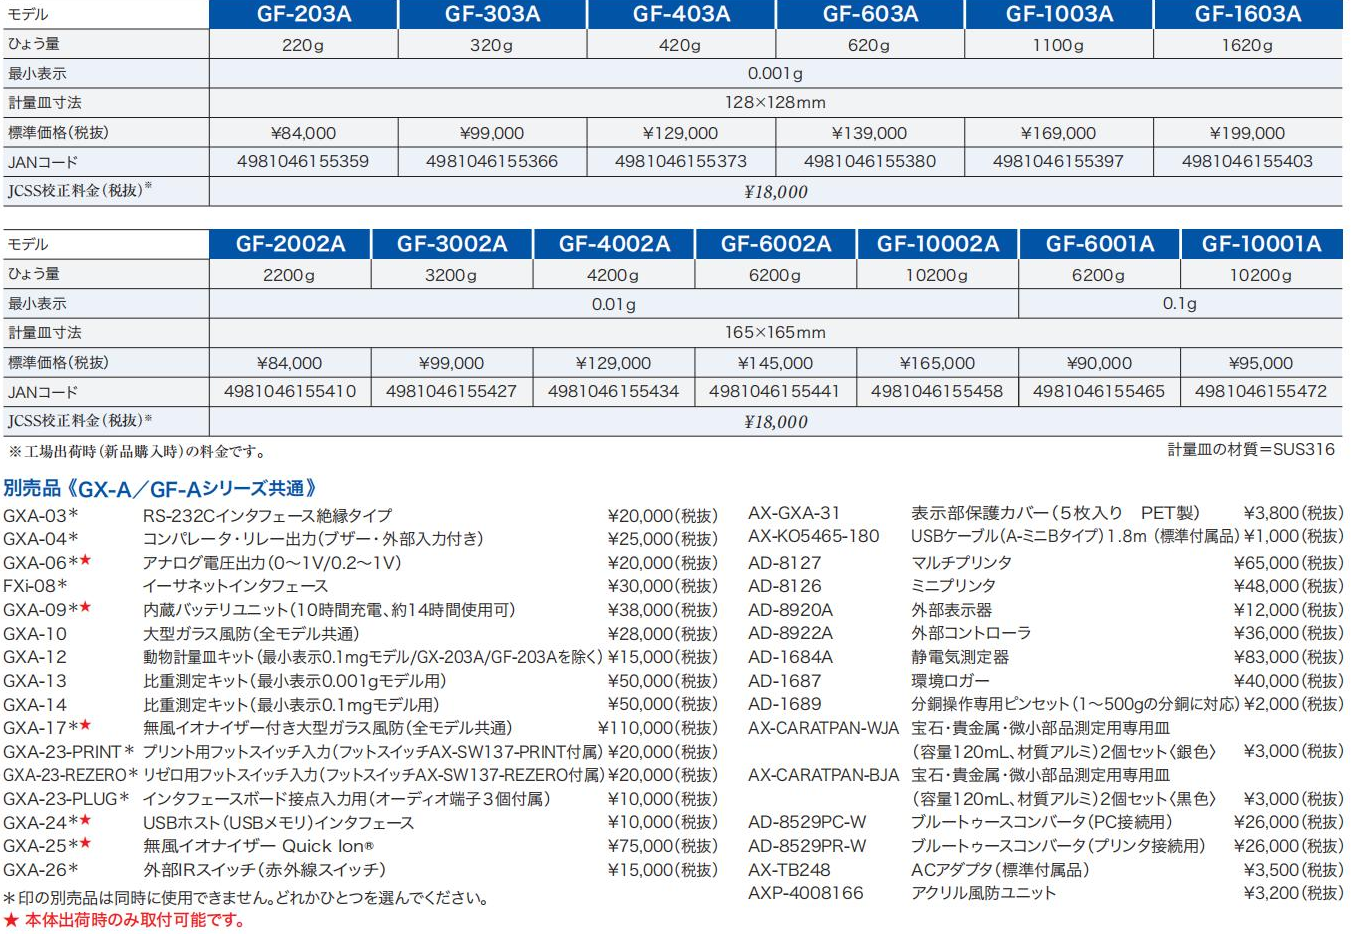
Task: Click the AX-CARATPAN-WJA accessory code
Action: coord(824,728)
